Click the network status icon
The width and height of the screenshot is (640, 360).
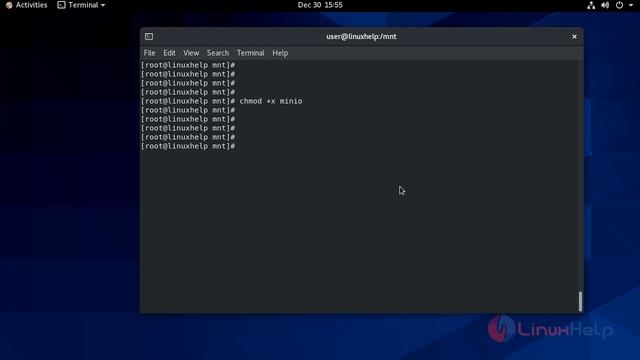[591, 5]
